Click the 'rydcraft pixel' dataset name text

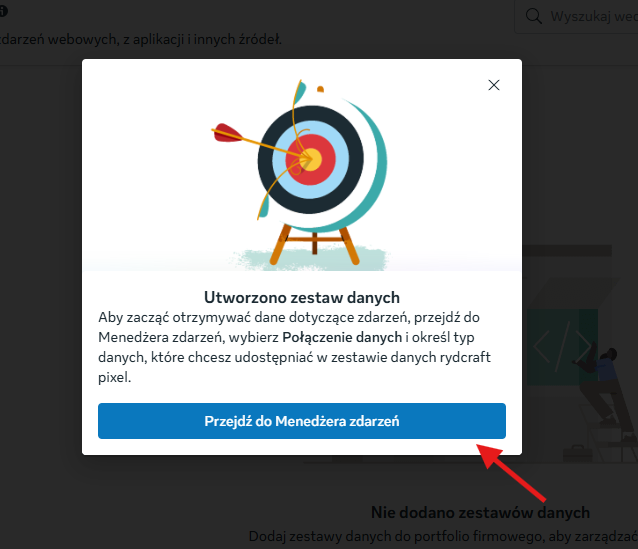294,367
